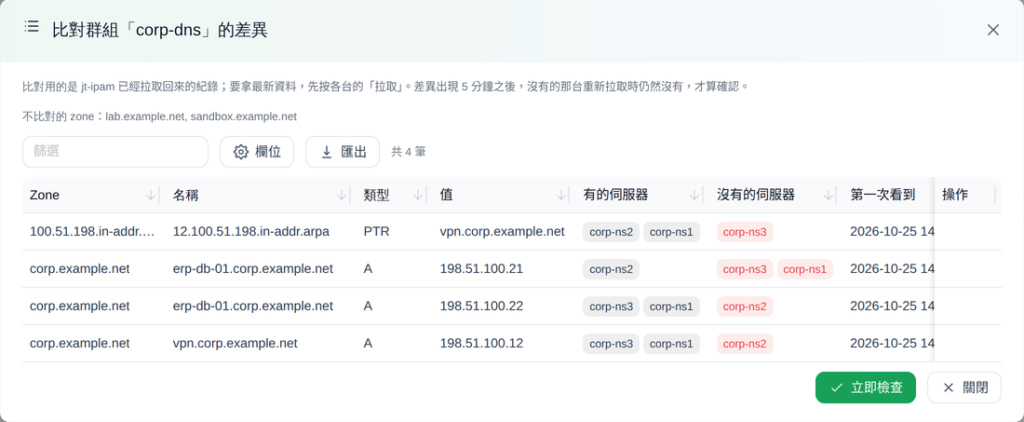The height and width of the screenshot is (422, 1024).
Task: Click corp.example.net zone in 198.51.100.12 row
Action: (x=80, y=343)
